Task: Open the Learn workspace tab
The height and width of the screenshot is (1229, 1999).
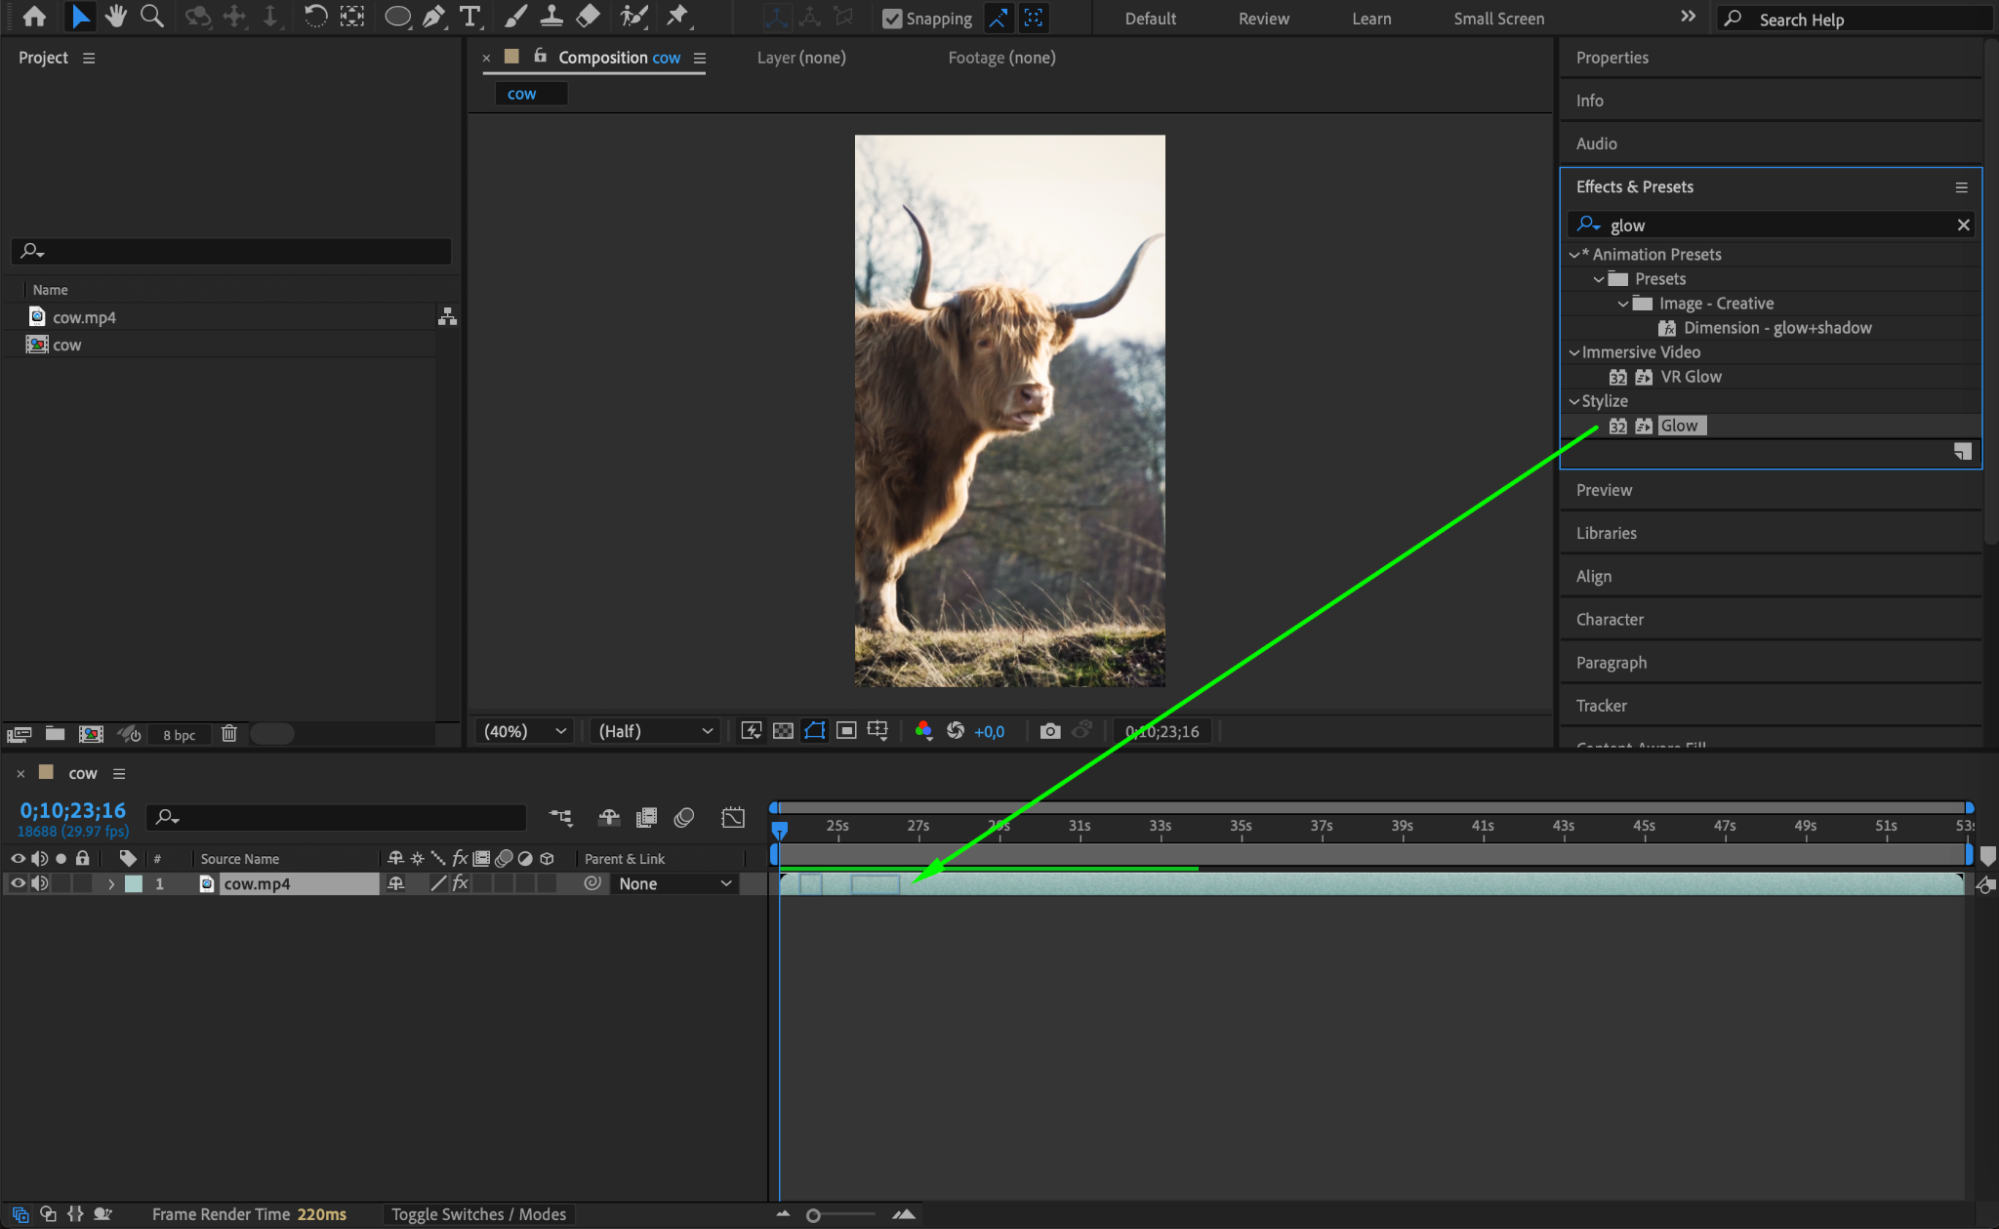Action: [1370, 18]
